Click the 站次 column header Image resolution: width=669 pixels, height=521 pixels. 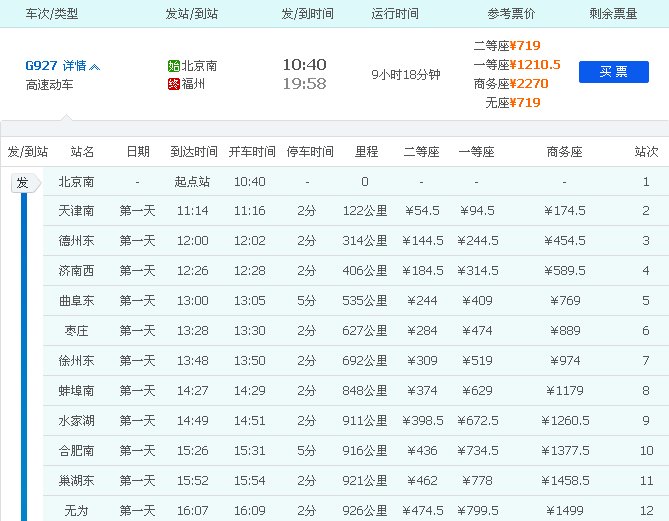coord(646,151)
